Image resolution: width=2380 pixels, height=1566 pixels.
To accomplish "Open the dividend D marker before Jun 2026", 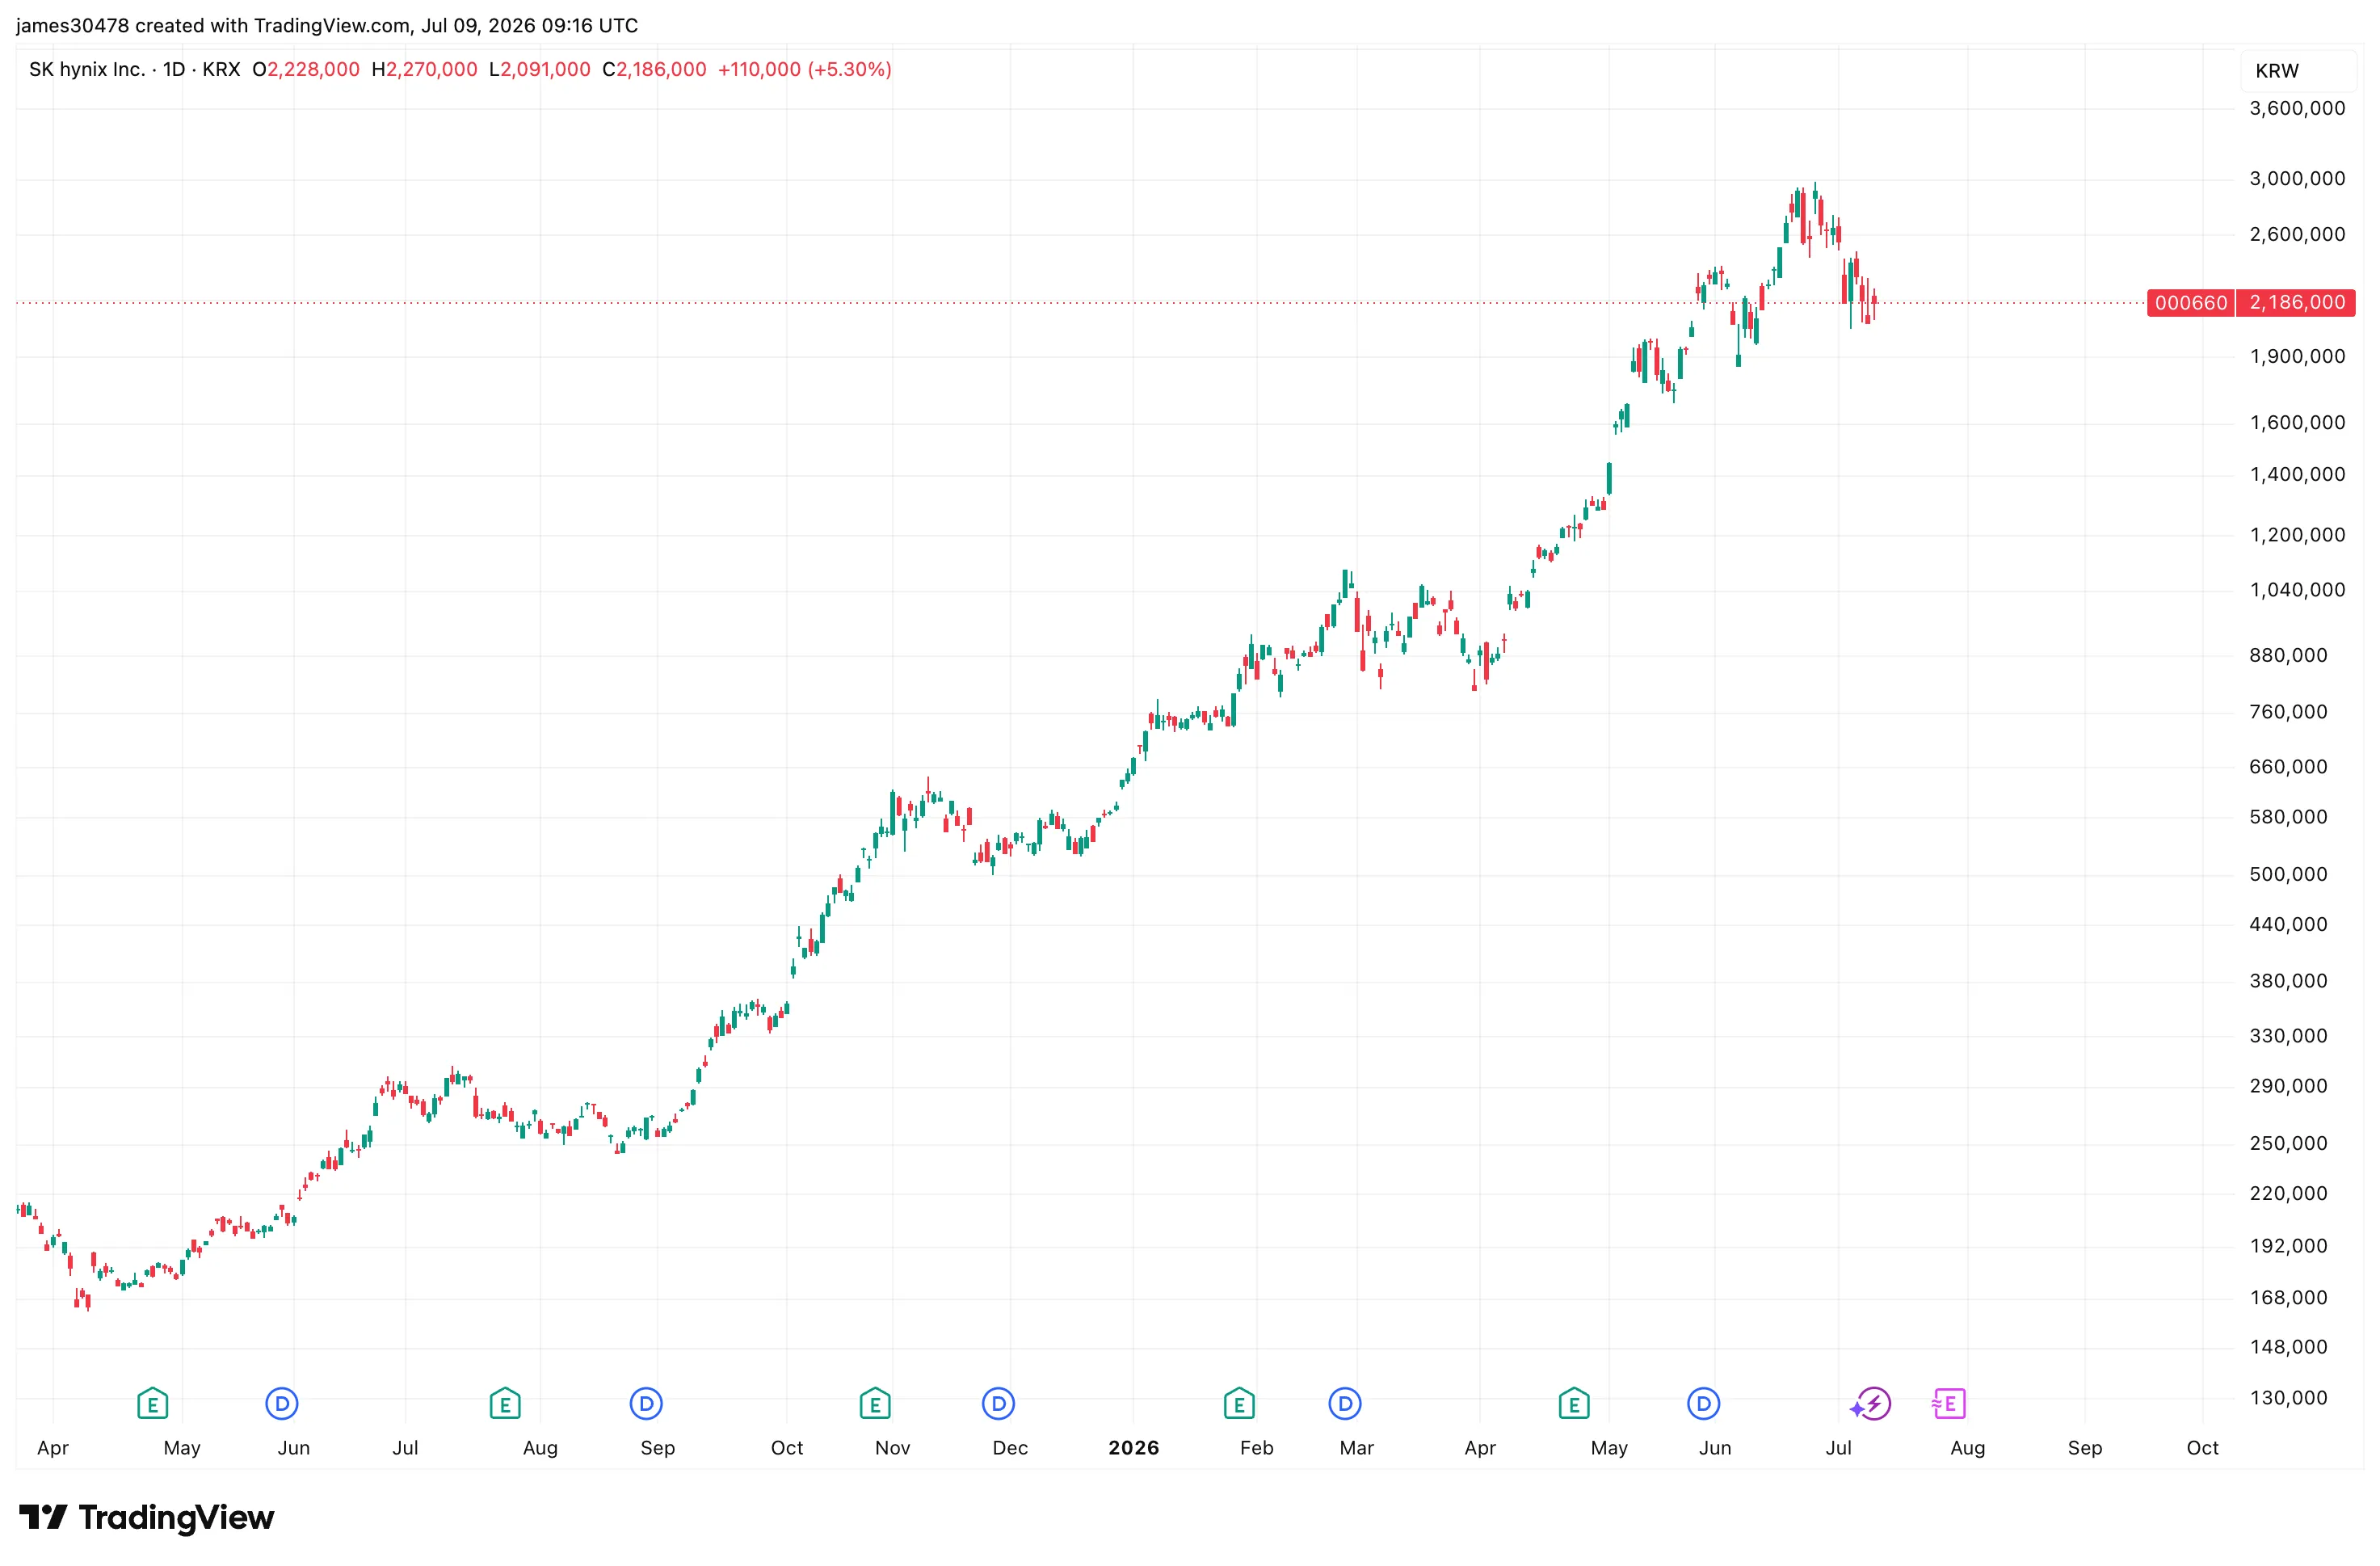I will click(1704, 1404).
